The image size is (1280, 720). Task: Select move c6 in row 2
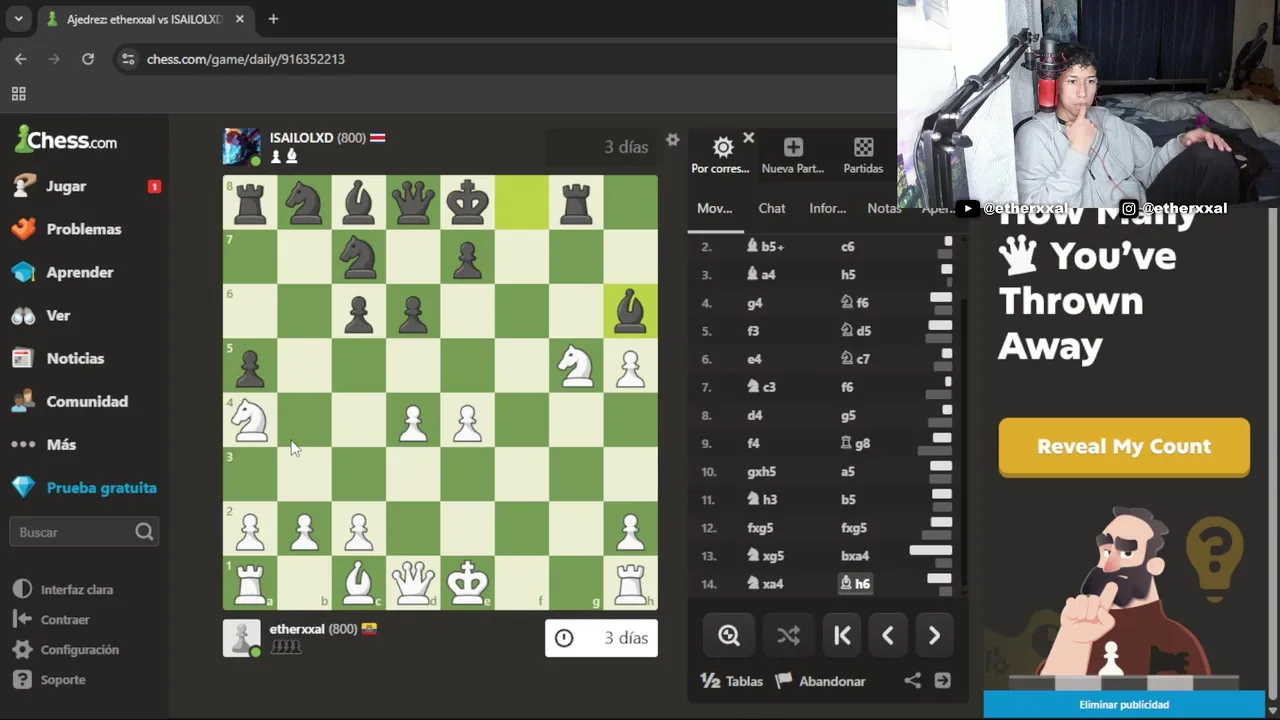point(847,246)
